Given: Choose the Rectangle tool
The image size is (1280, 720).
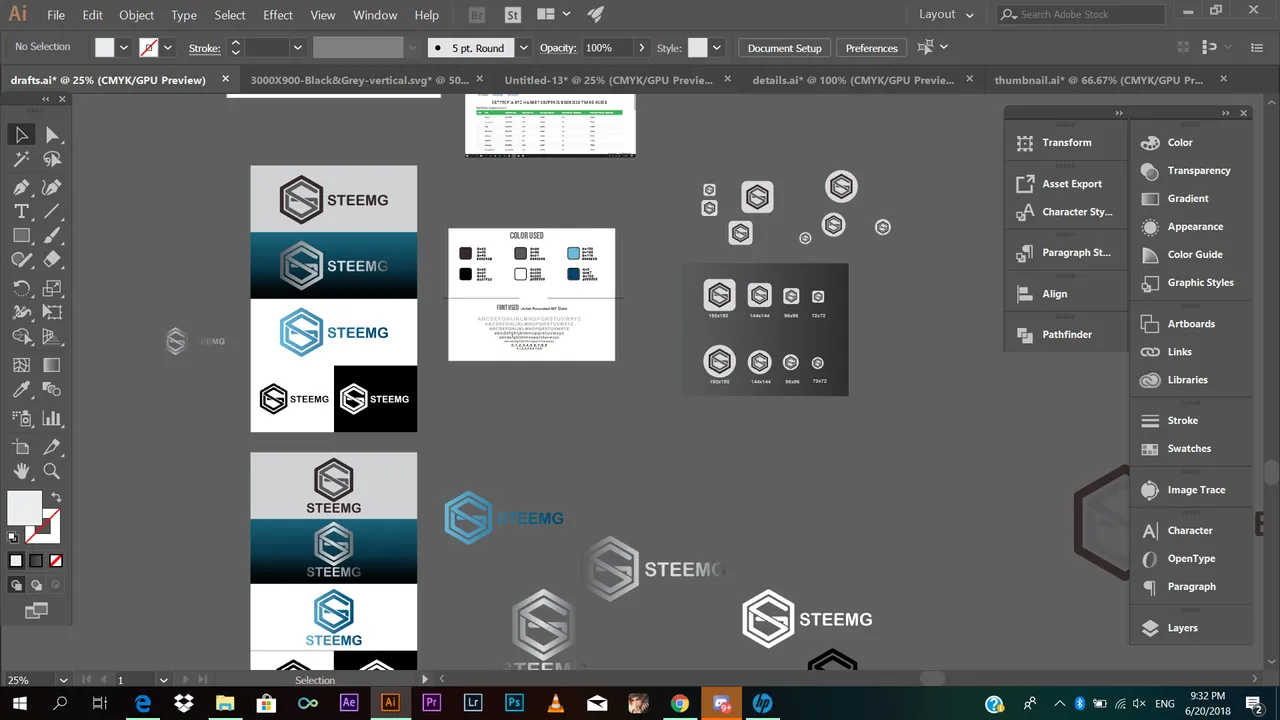Looking at the screenshot, I should click(x=21, y=236).
